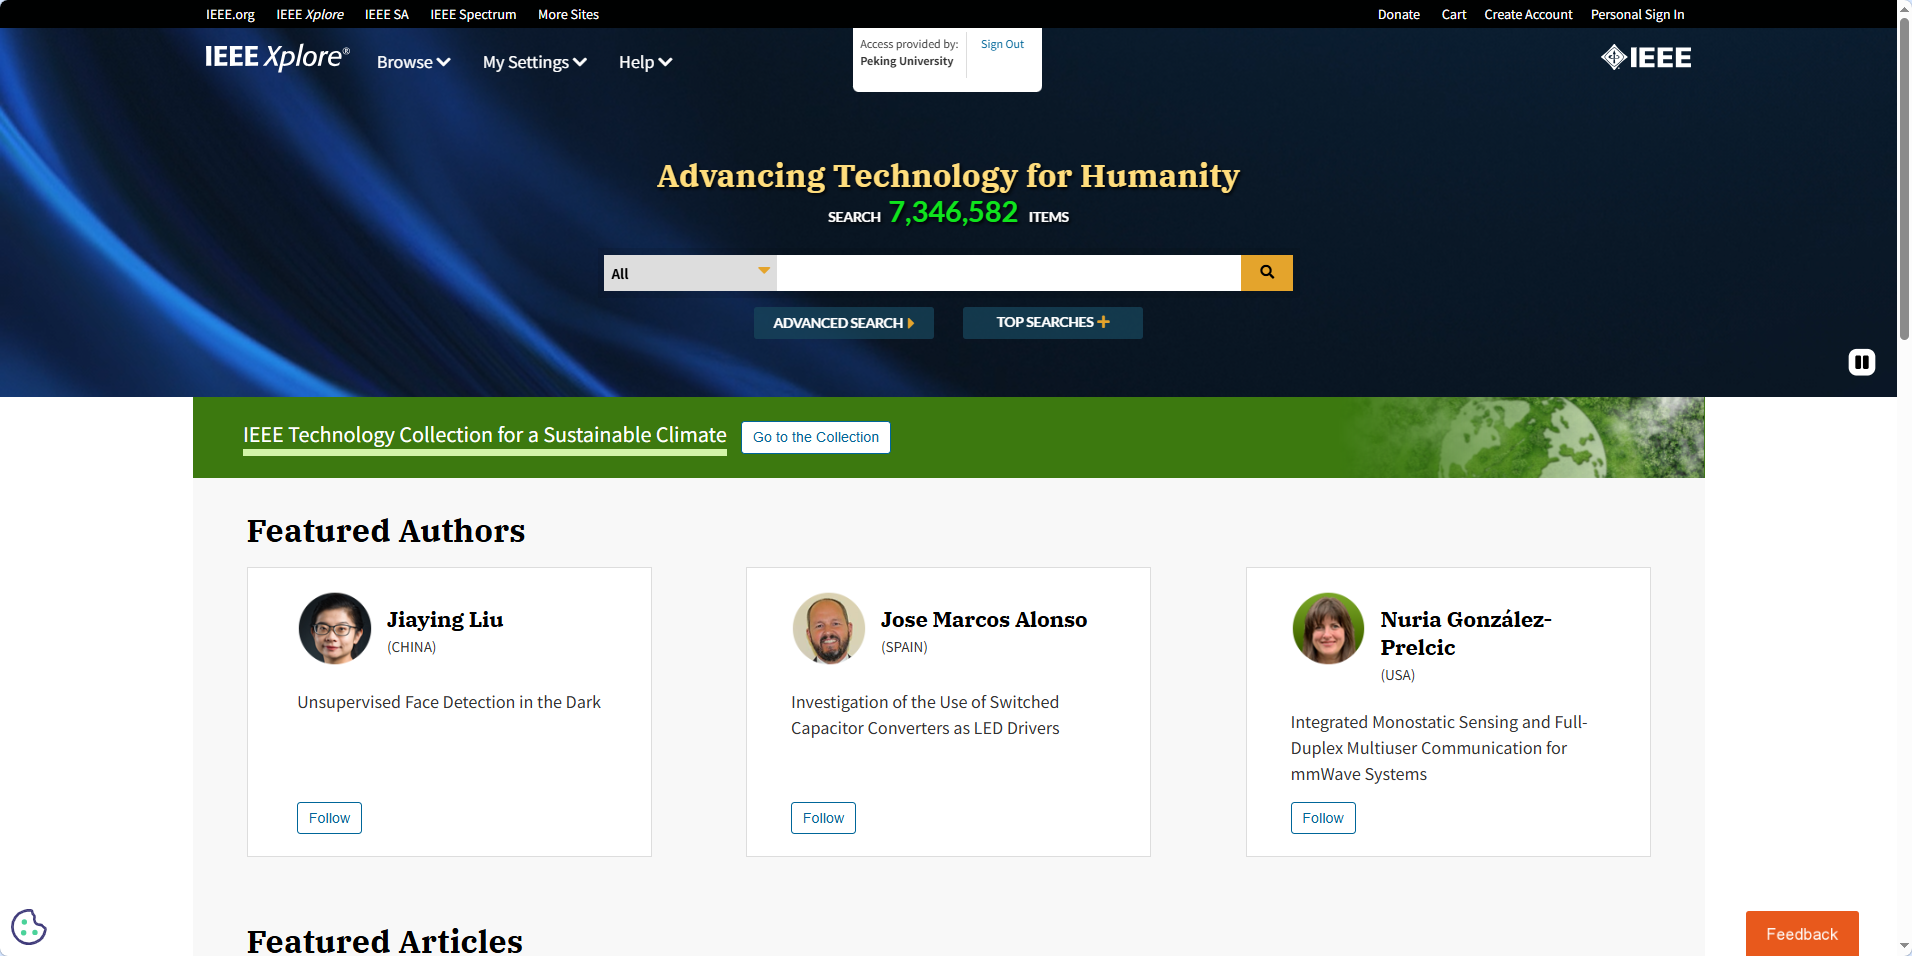This screenshot has height=956, width=1912.
Task: Click into the main search text field
Action: click(x=1009, y=273)
